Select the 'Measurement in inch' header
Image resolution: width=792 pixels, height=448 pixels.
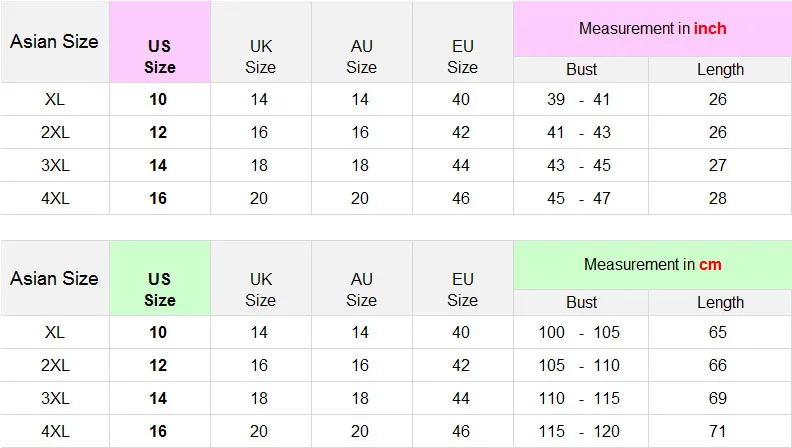pos(652,29)
